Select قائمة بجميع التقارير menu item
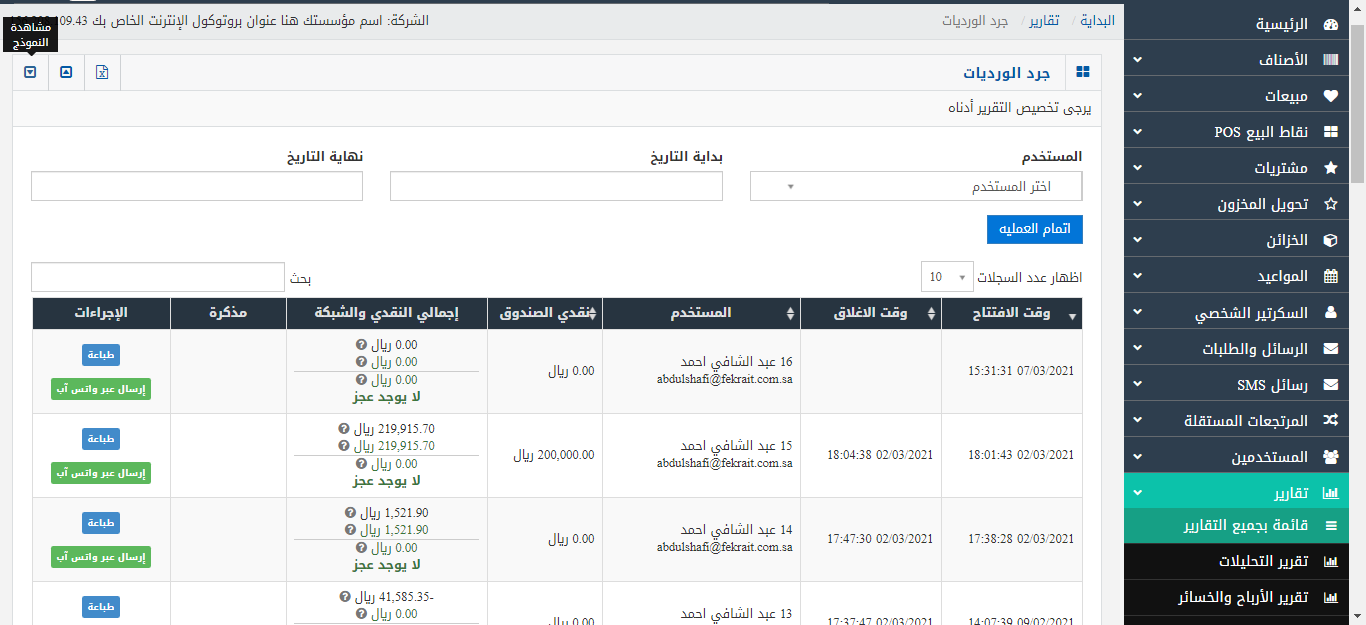The image size is (1366, 625). 1245,525
